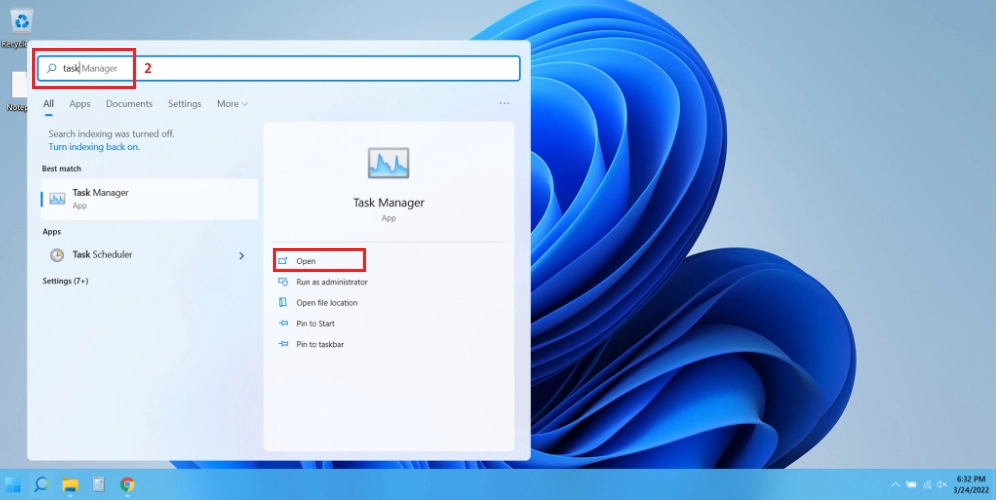Viewport: 996px width, 500px height.
Task: Click the taskbar Search icon
Action: tap(41, 485)
